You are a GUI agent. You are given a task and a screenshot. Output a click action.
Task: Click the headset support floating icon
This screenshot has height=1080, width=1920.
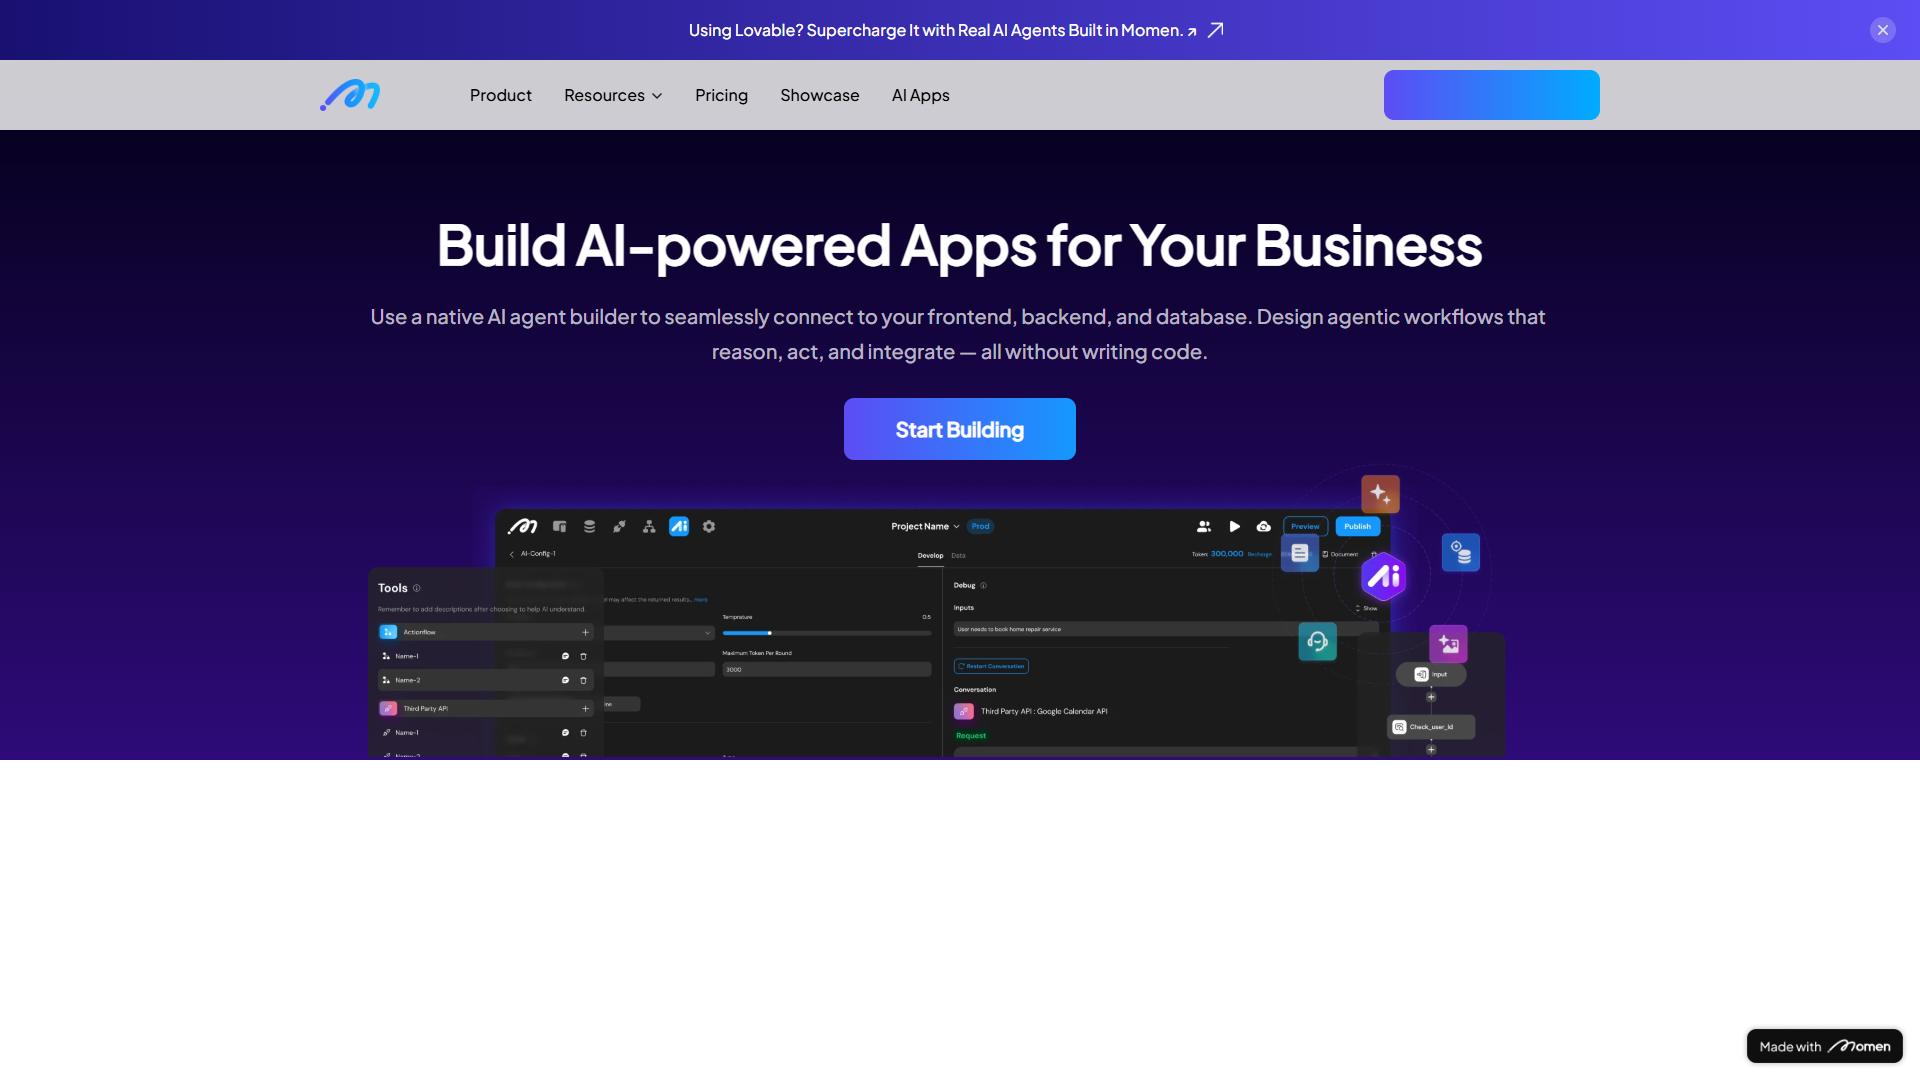pyautogui.click(x=1317, y=642)
